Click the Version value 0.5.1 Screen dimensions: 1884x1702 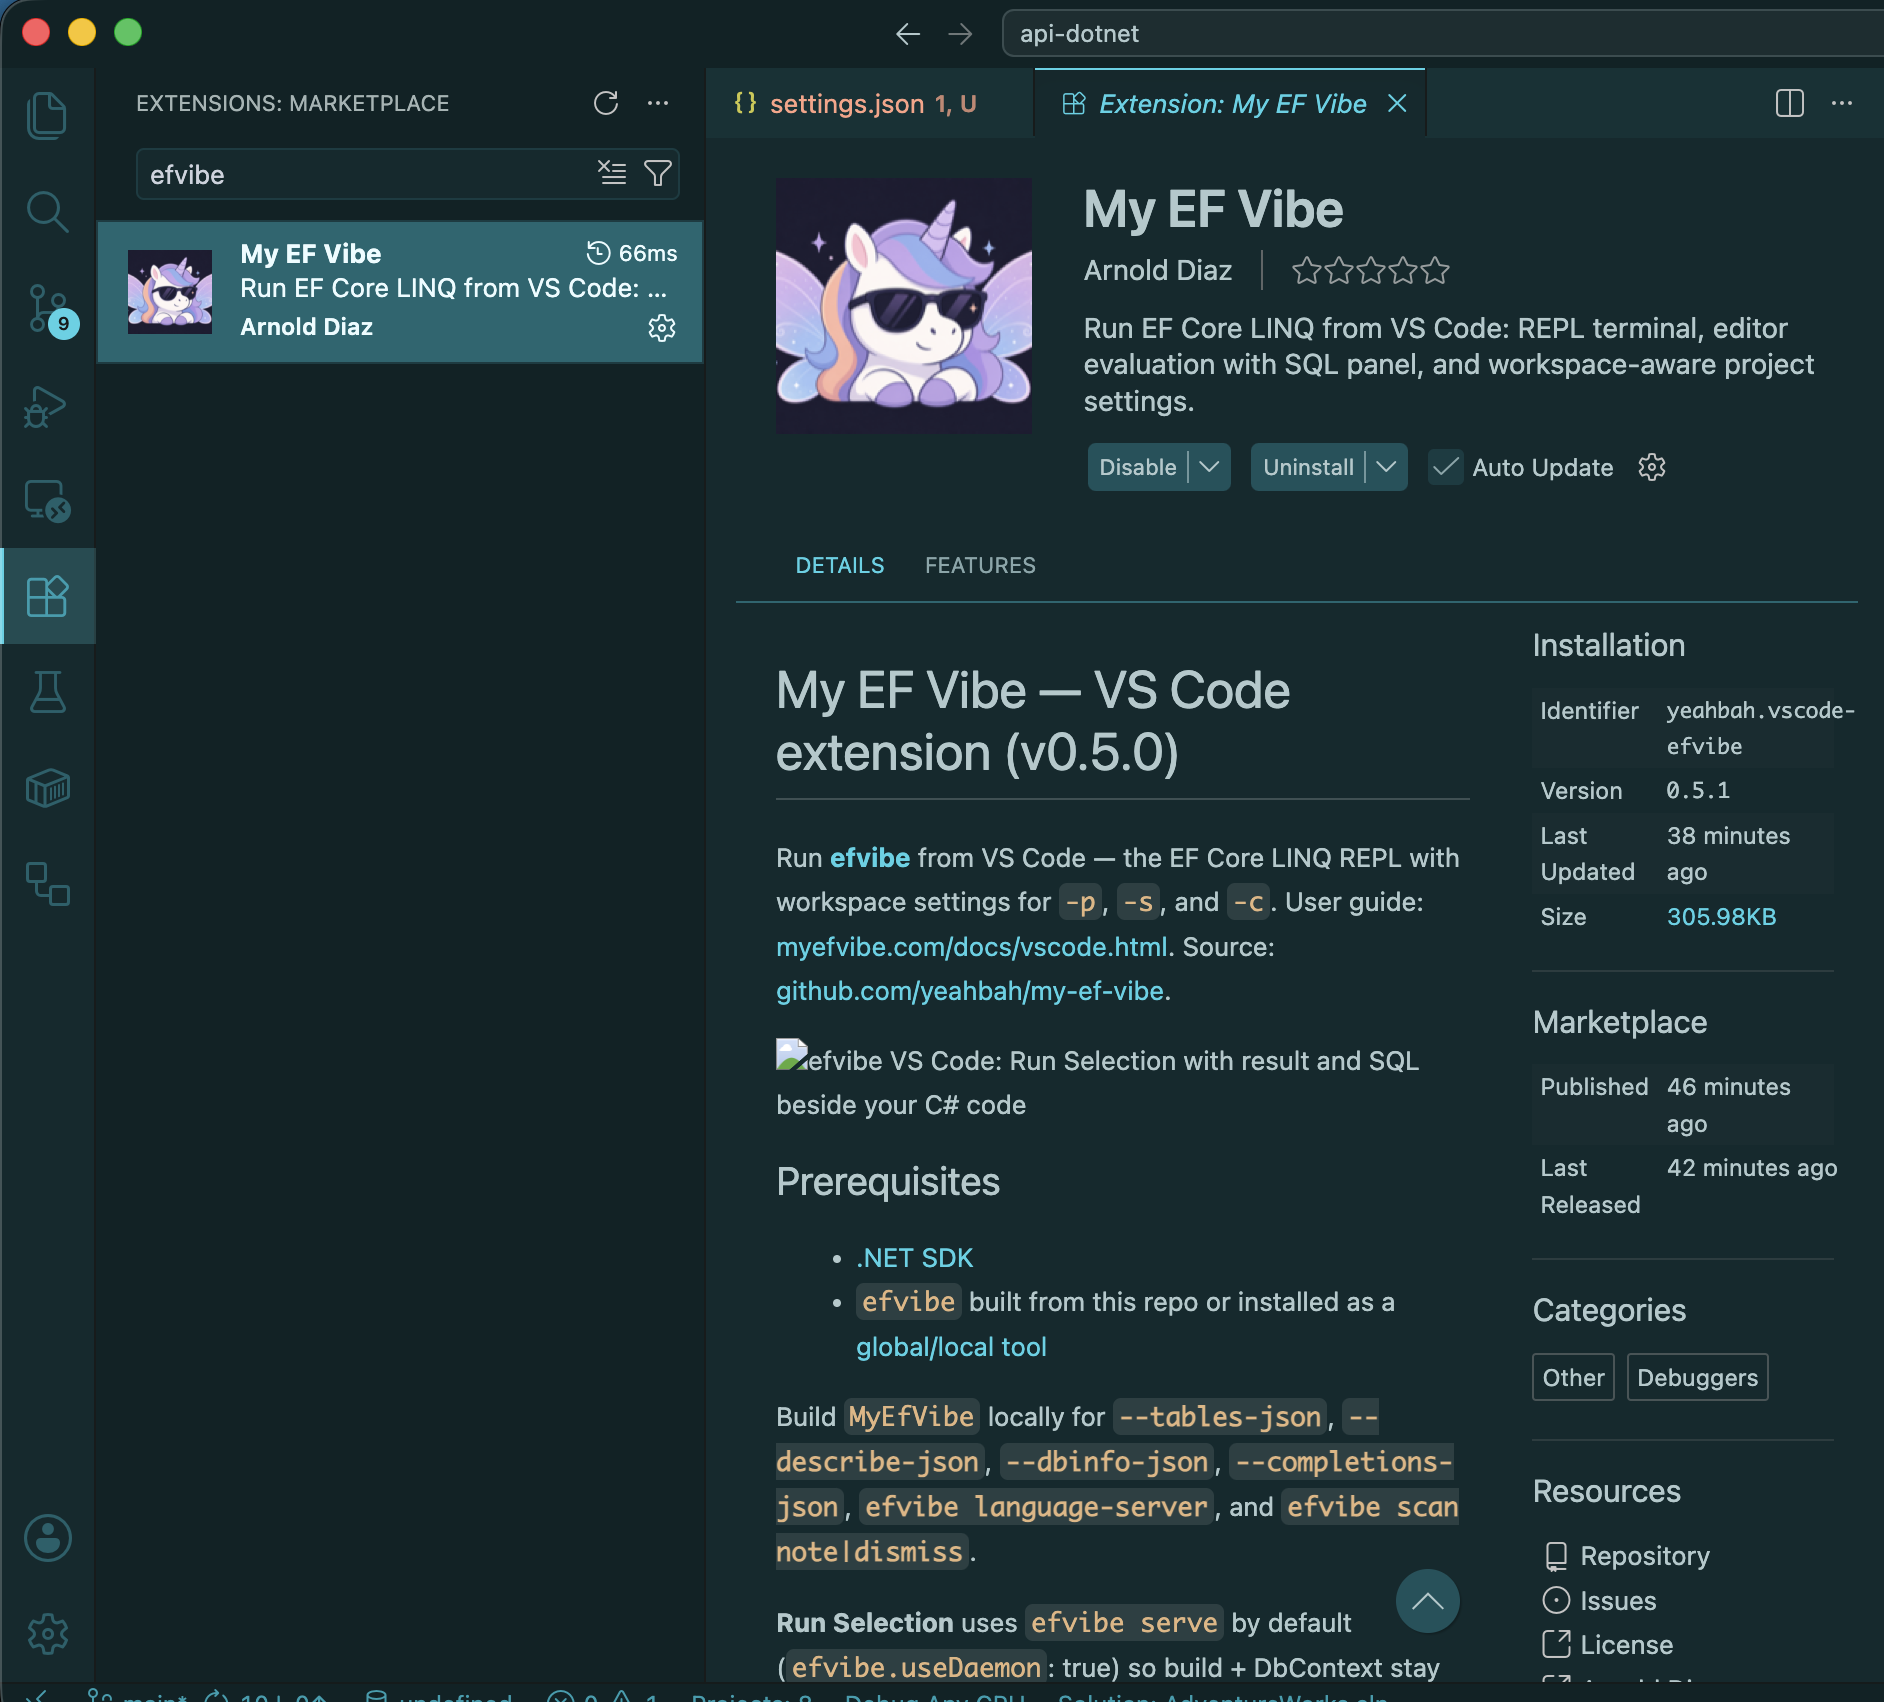[1698, 790]
